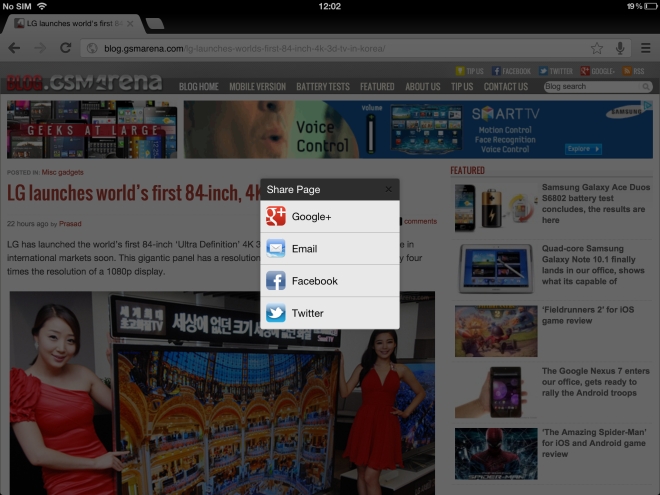
Task: Share page to Facebook
Action: pos(330,281)
